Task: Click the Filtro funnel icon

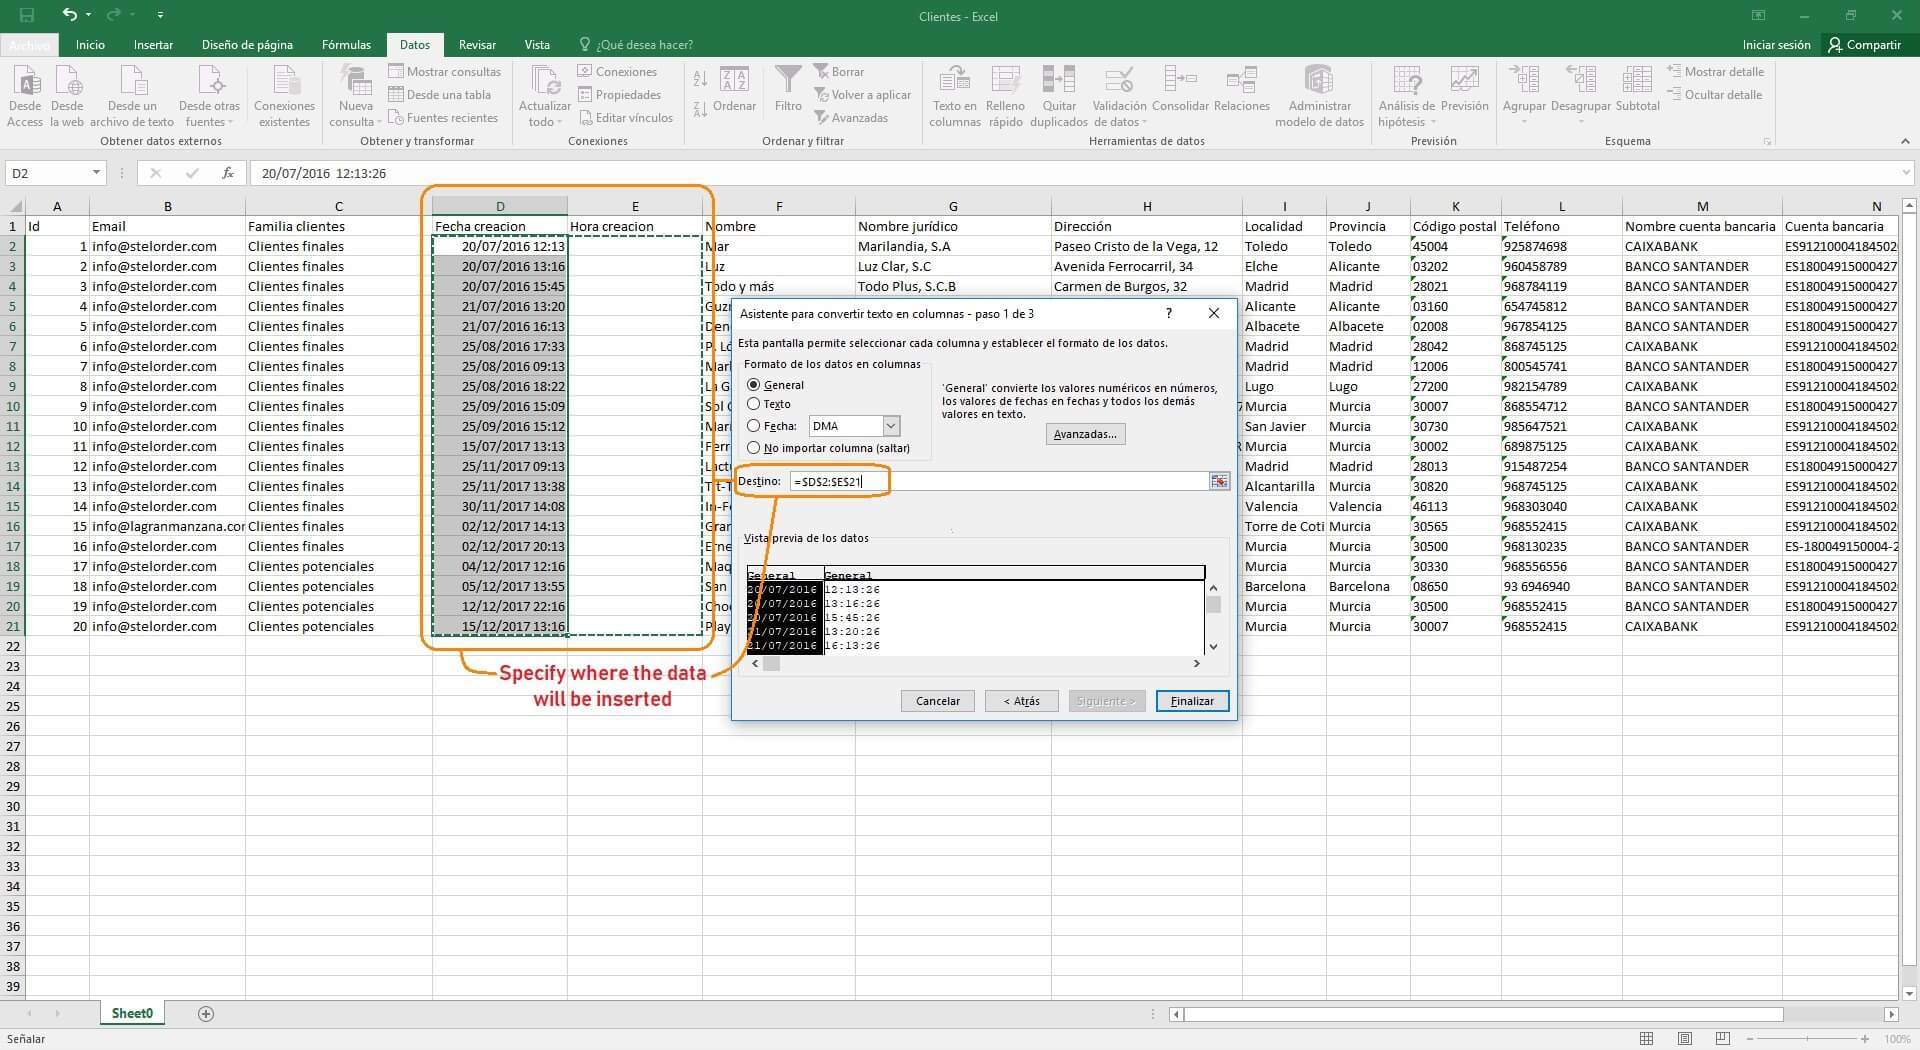Action: tap(788, 80)
